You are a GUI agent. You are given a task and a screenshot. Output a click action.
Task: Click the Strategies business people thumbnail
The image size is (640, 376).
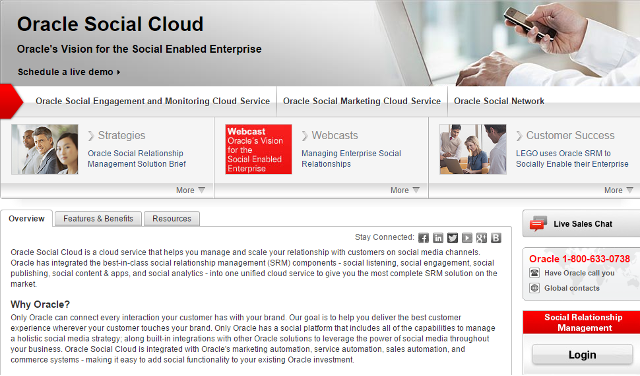coord(44,149)
